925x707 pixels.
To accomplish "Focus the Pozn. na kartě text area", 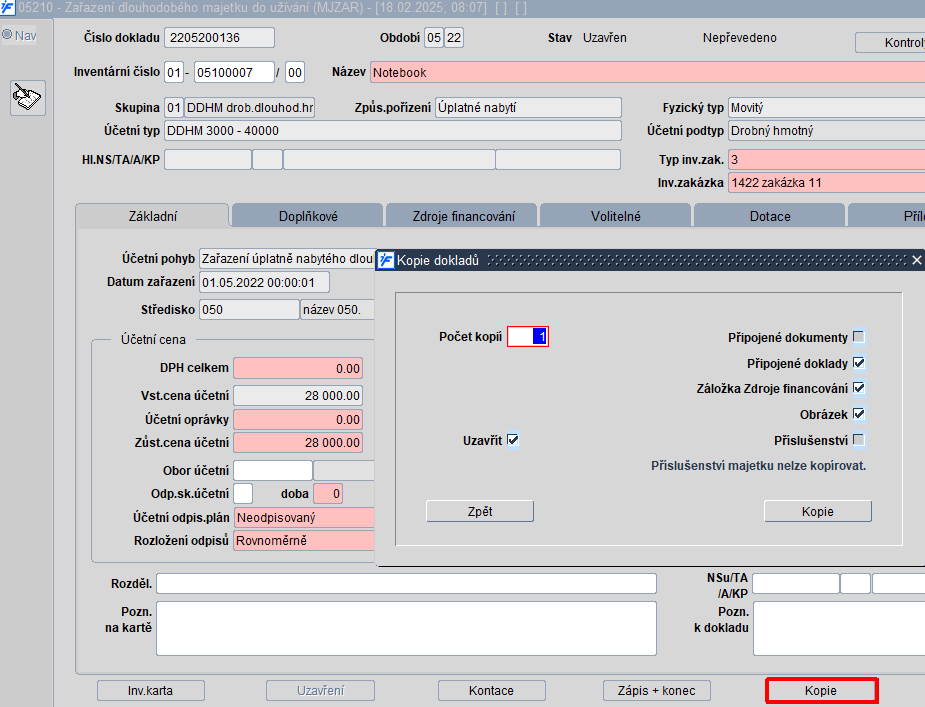I will (406, 628).
